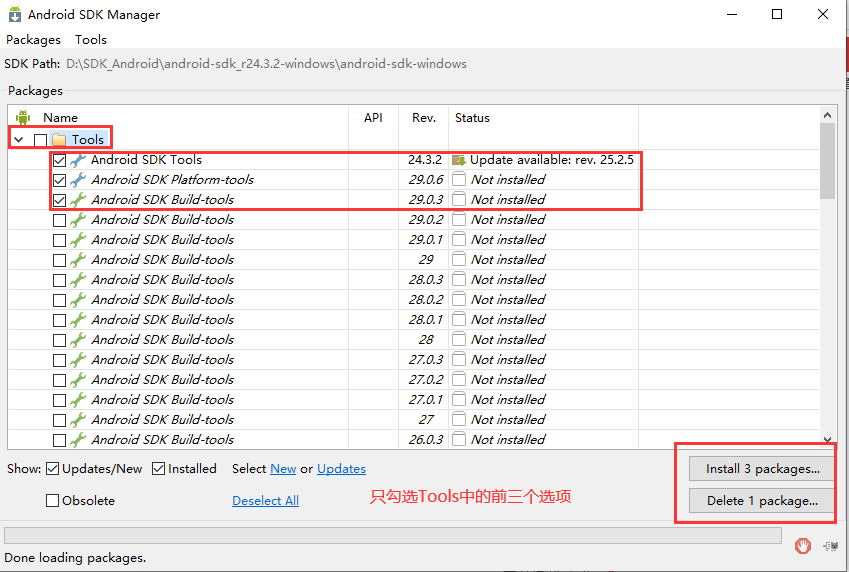Screen dimensions: 849x572
Task: Click the scroll up arrow of package list
Action: click(x=827, y=115)
